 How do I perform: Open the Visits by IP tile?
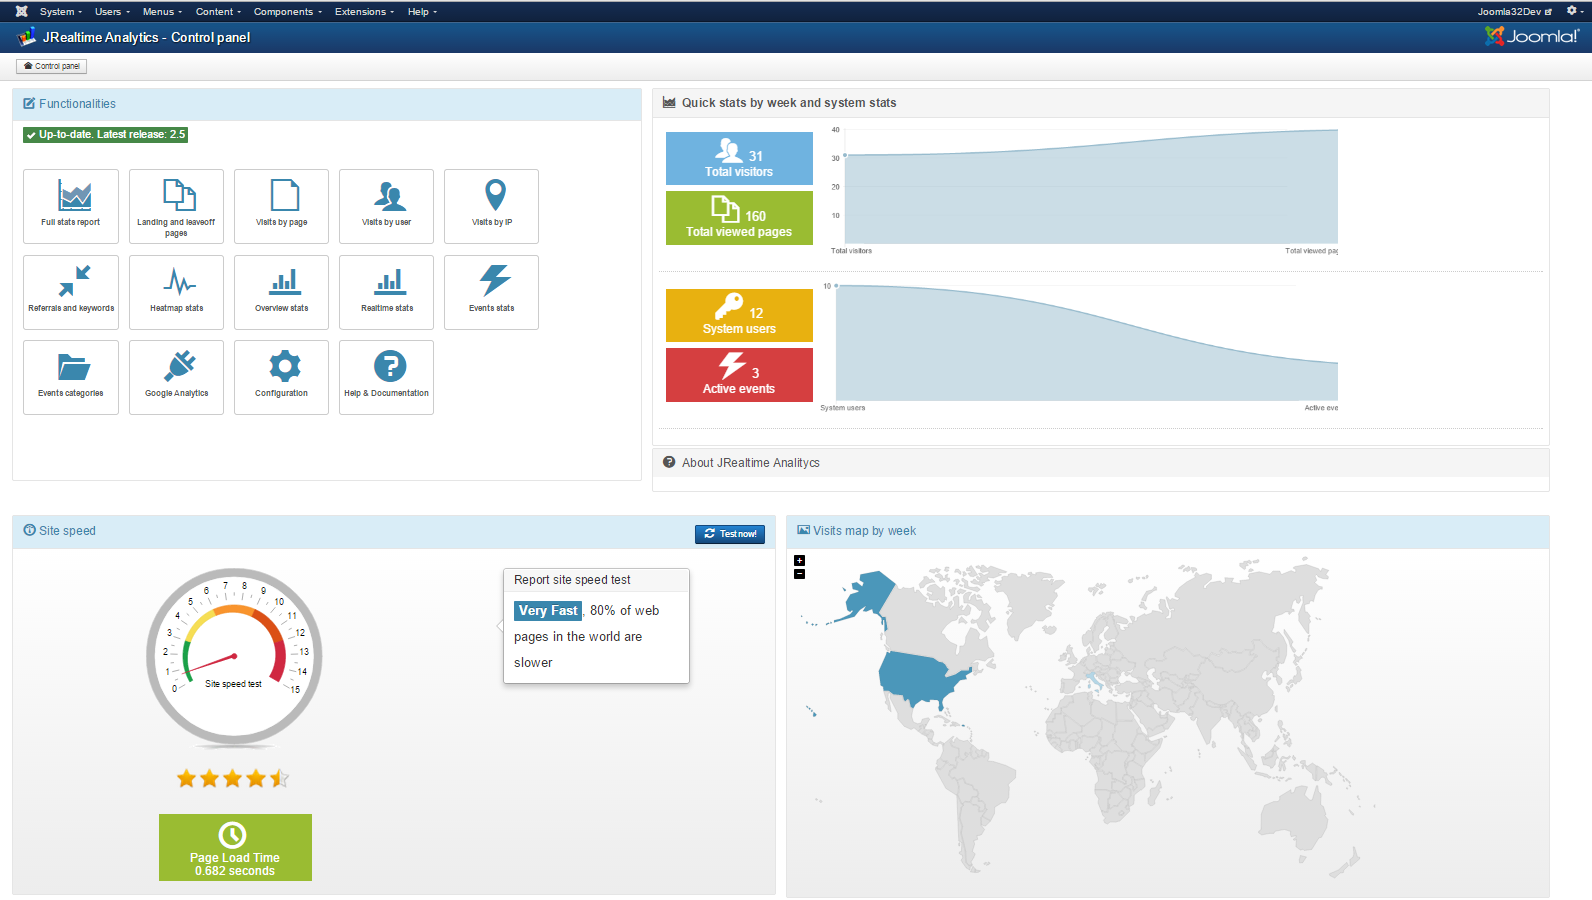click(491, 206)
